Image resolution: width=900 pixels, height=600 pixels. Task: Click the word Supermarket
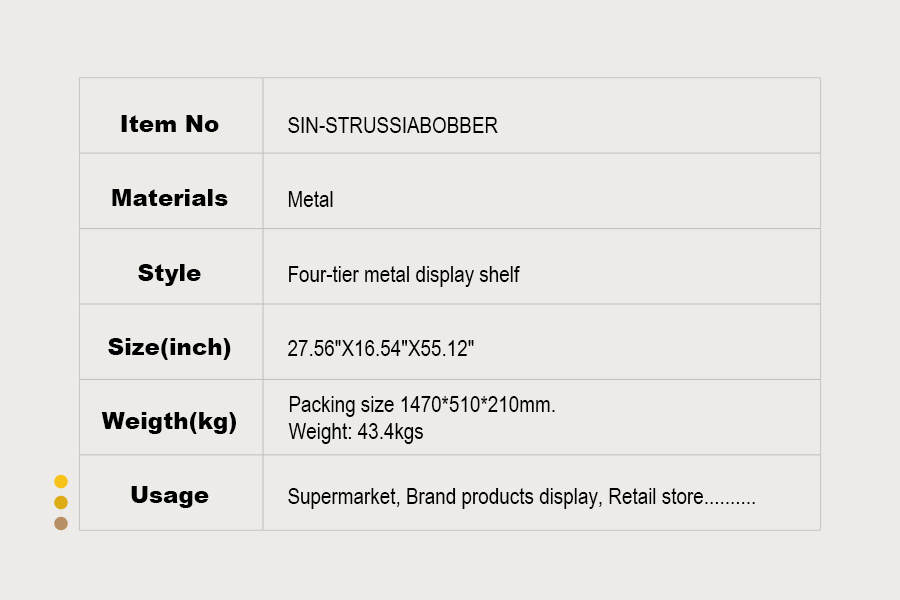coord(342,497)
